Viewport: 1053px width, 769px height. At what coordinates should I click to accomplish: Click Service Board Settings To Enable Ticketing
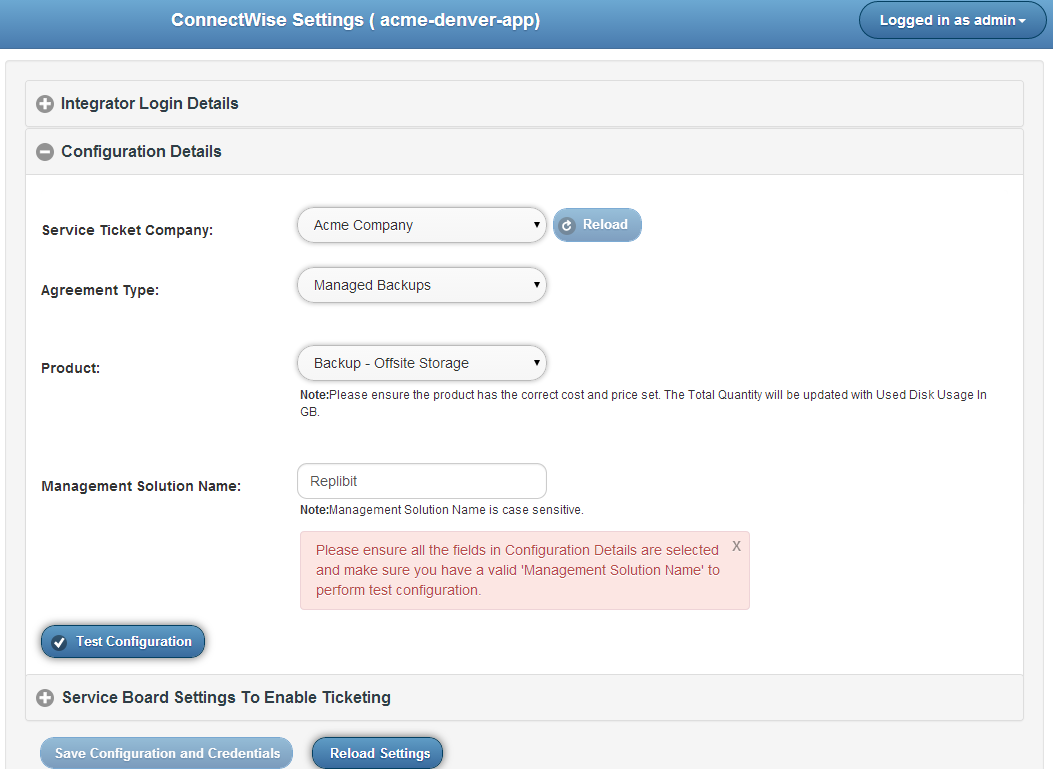[x=226, y=697]
